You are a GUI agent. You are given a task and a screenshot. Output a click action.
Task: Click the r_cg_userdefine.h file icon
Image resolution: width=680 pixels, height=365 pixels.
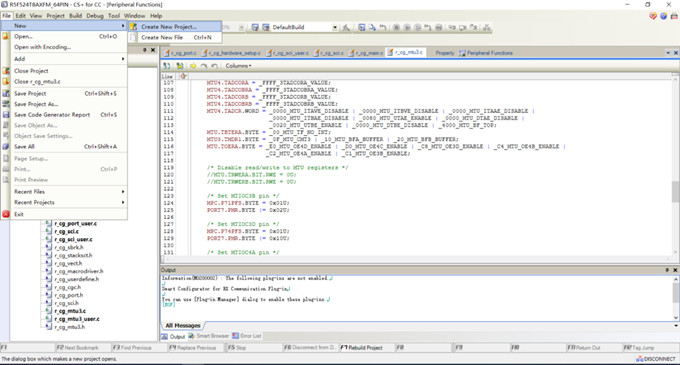pos(49,279)
